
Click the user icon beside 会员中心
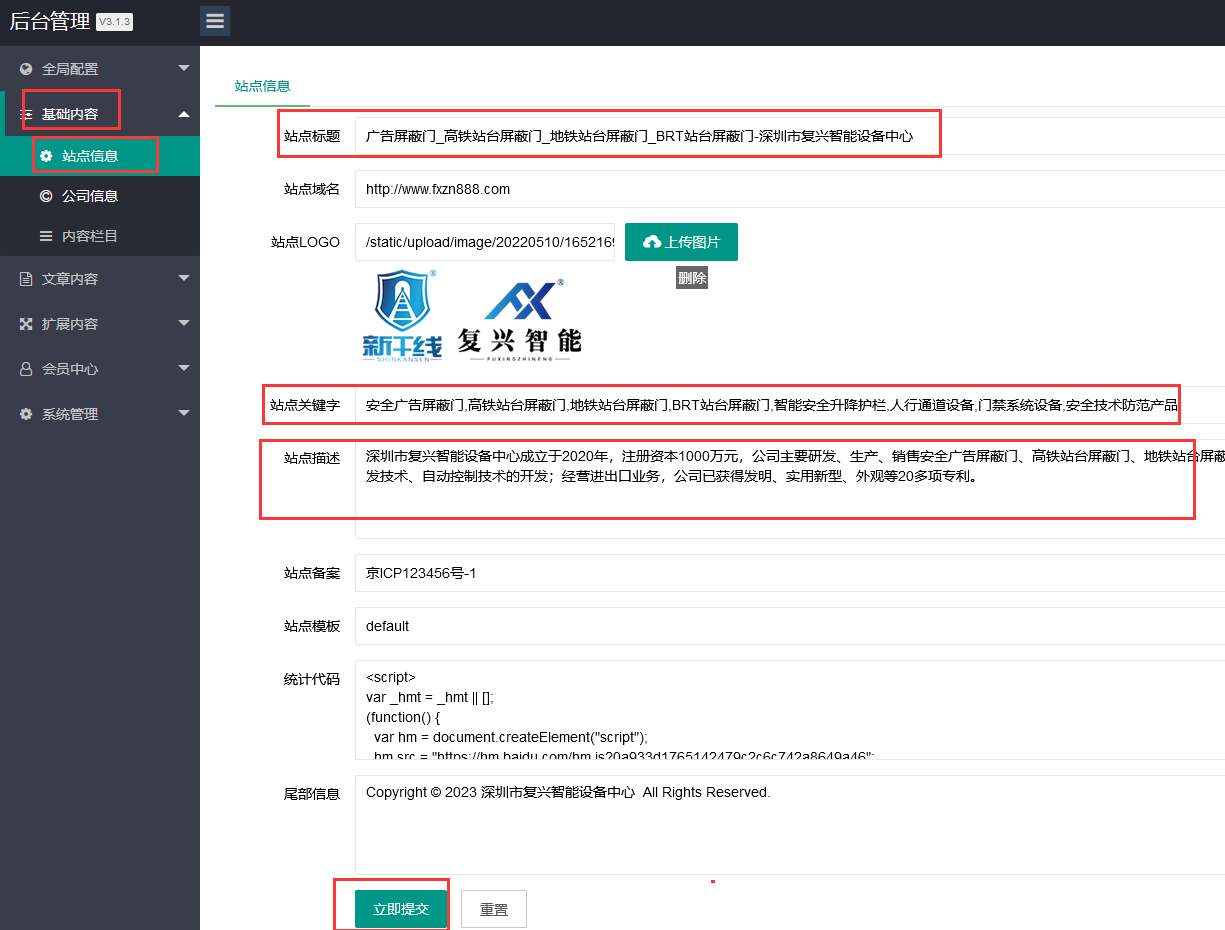point(26,369)
